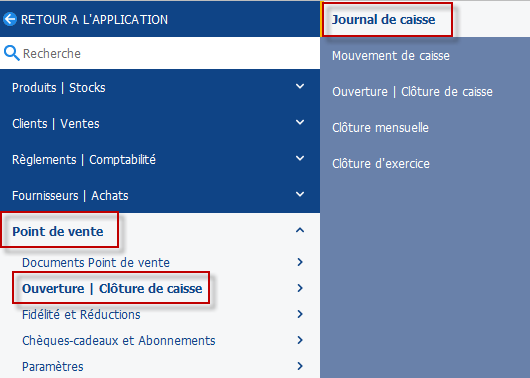Viewport: 530px width, 378px height.
Task: Choose Clôture d'exercice option
Action: point(381,164)
